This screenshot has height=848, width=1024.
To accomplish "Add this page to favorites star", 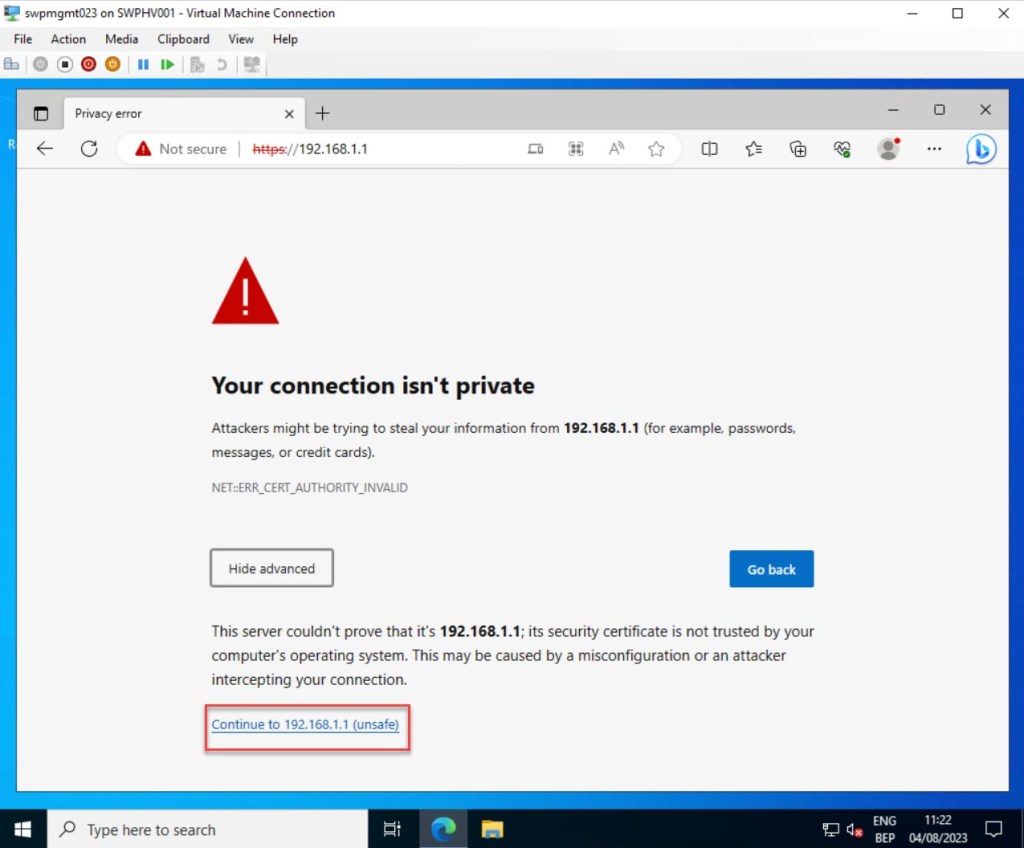I will [656, 149].
